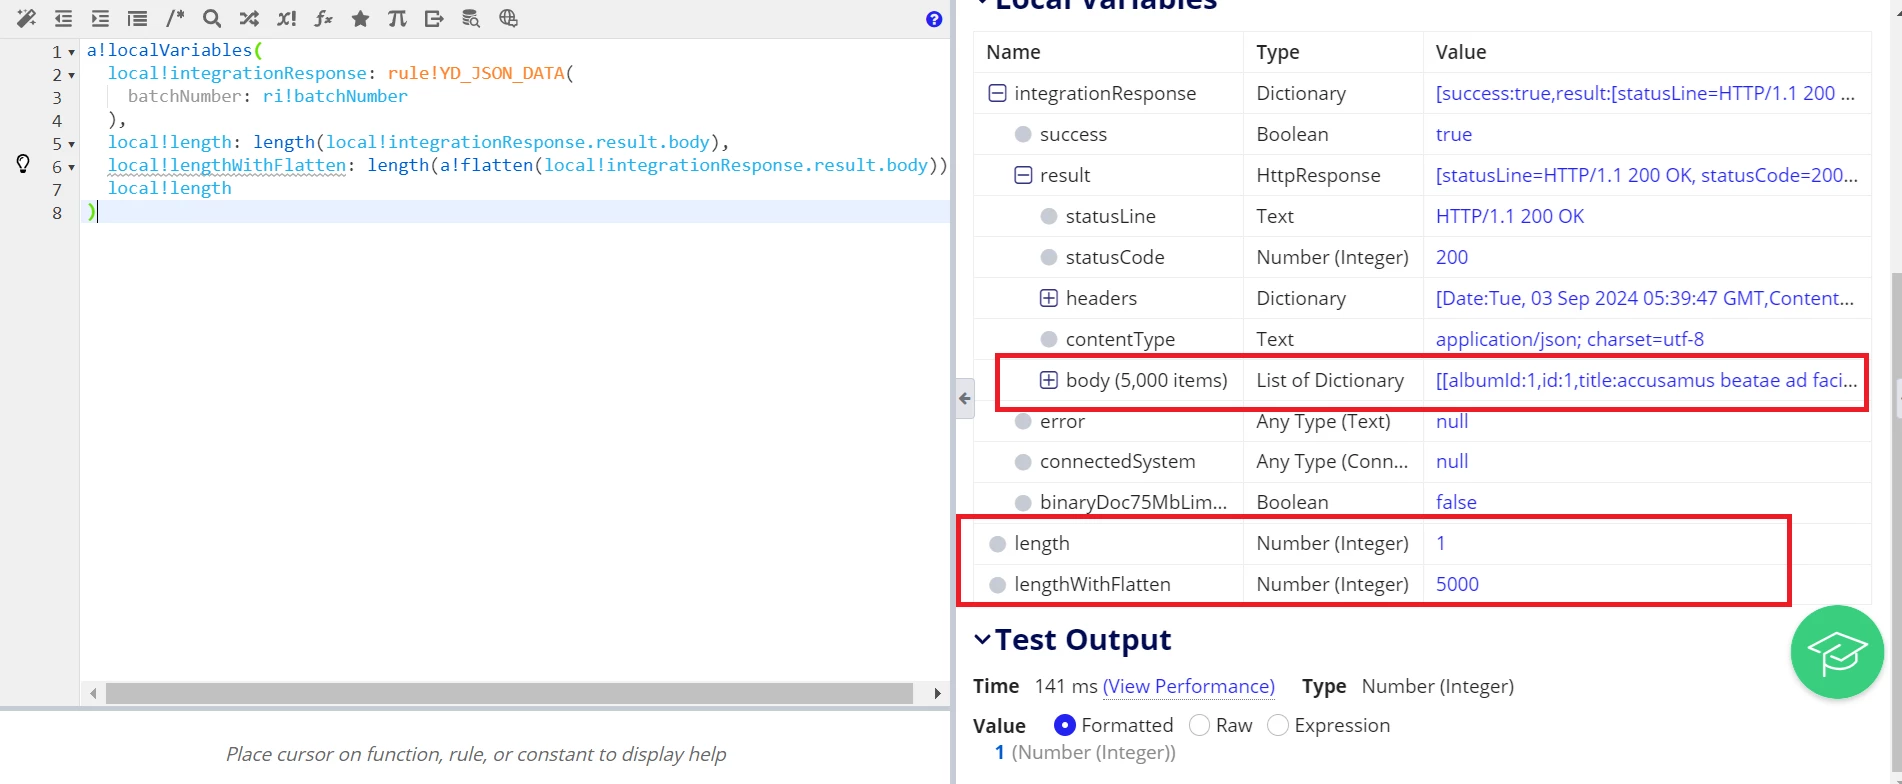1902x784 pixels.
Task: Click the outdent icon in editor toolbar
Action: point(63,18)
